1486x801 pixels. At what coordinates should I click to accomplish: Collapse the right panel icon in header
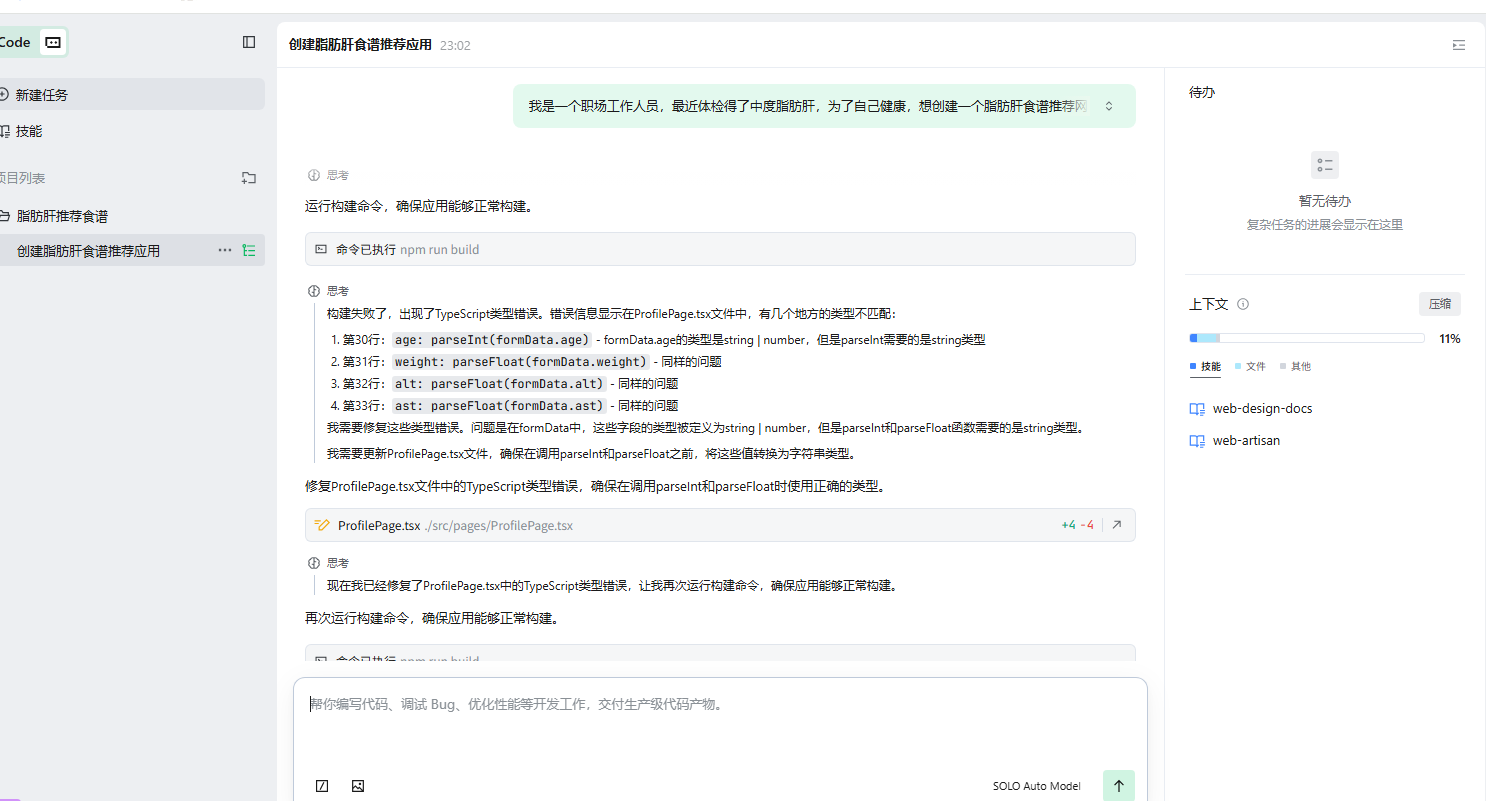point(1459,45)
